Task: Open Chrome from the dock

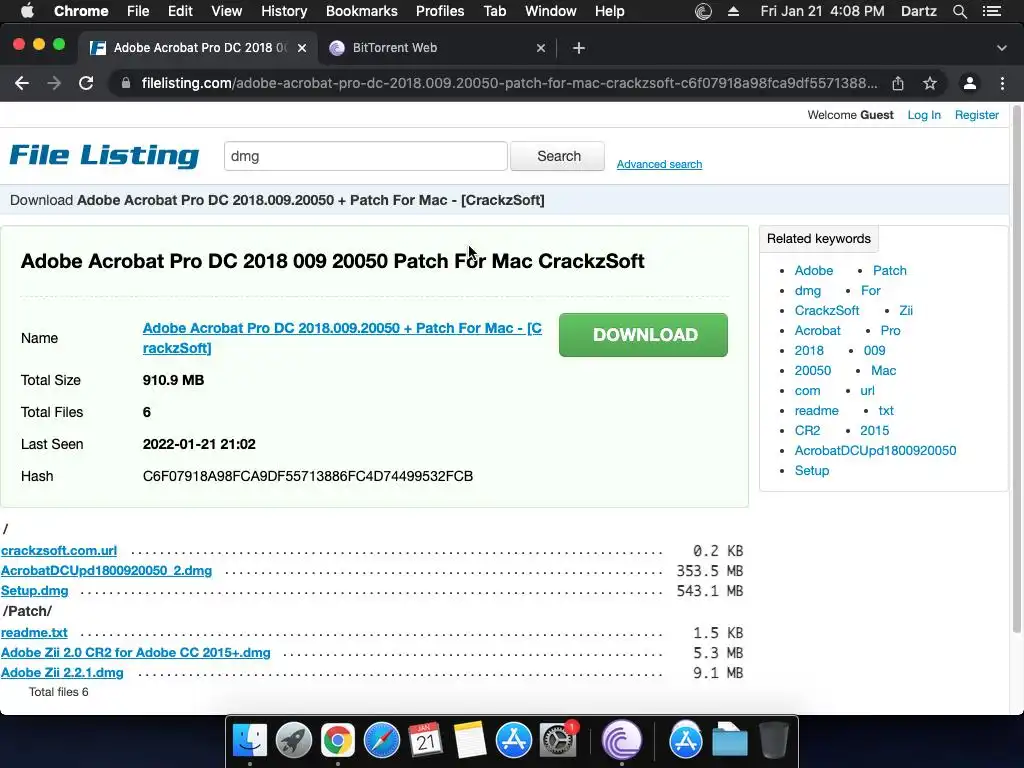Action: coord(338,741)
